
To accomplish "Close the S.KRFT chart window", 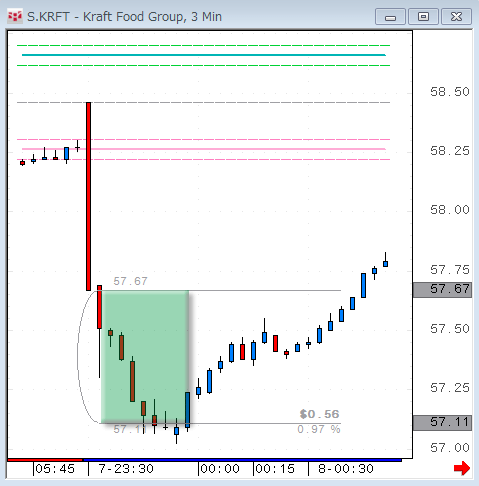I will click(x=456, y=17).
